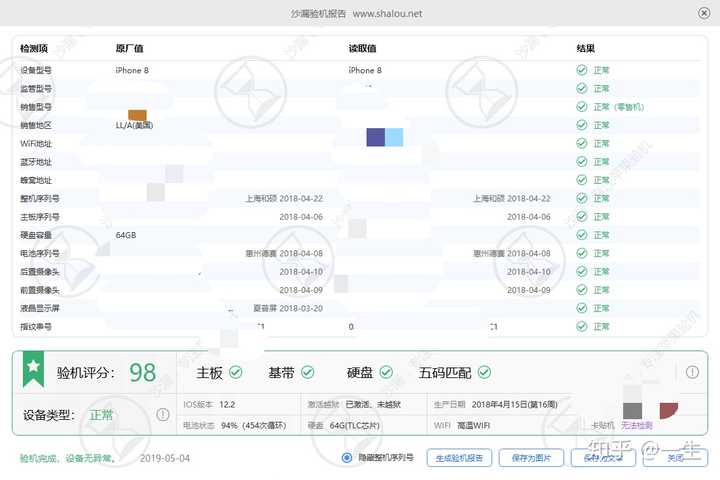This screenshot has width=720, height=480.
Task: Click the check icon in 前置摄像头 row
Action: pyautogui.click(x=581, y=290)
